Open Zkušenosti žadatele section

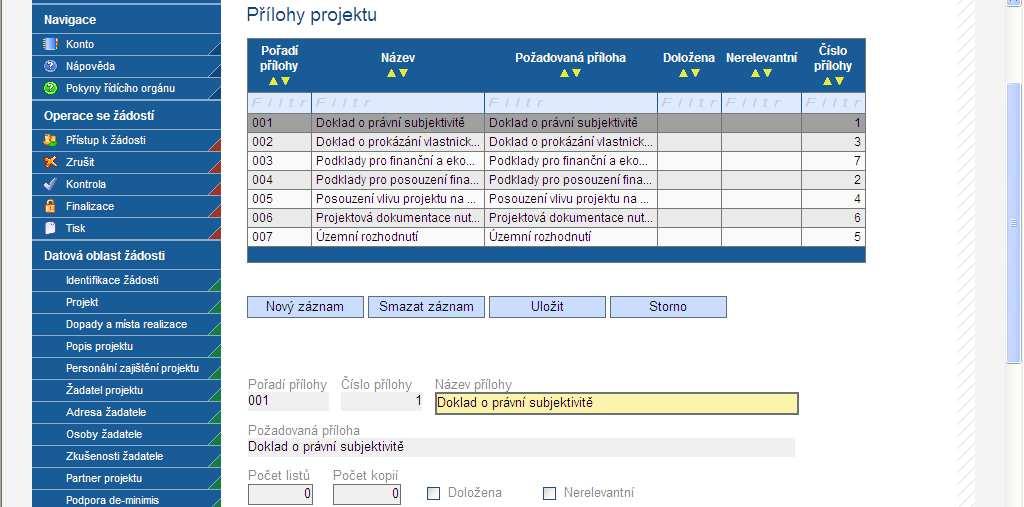[126, 456]
